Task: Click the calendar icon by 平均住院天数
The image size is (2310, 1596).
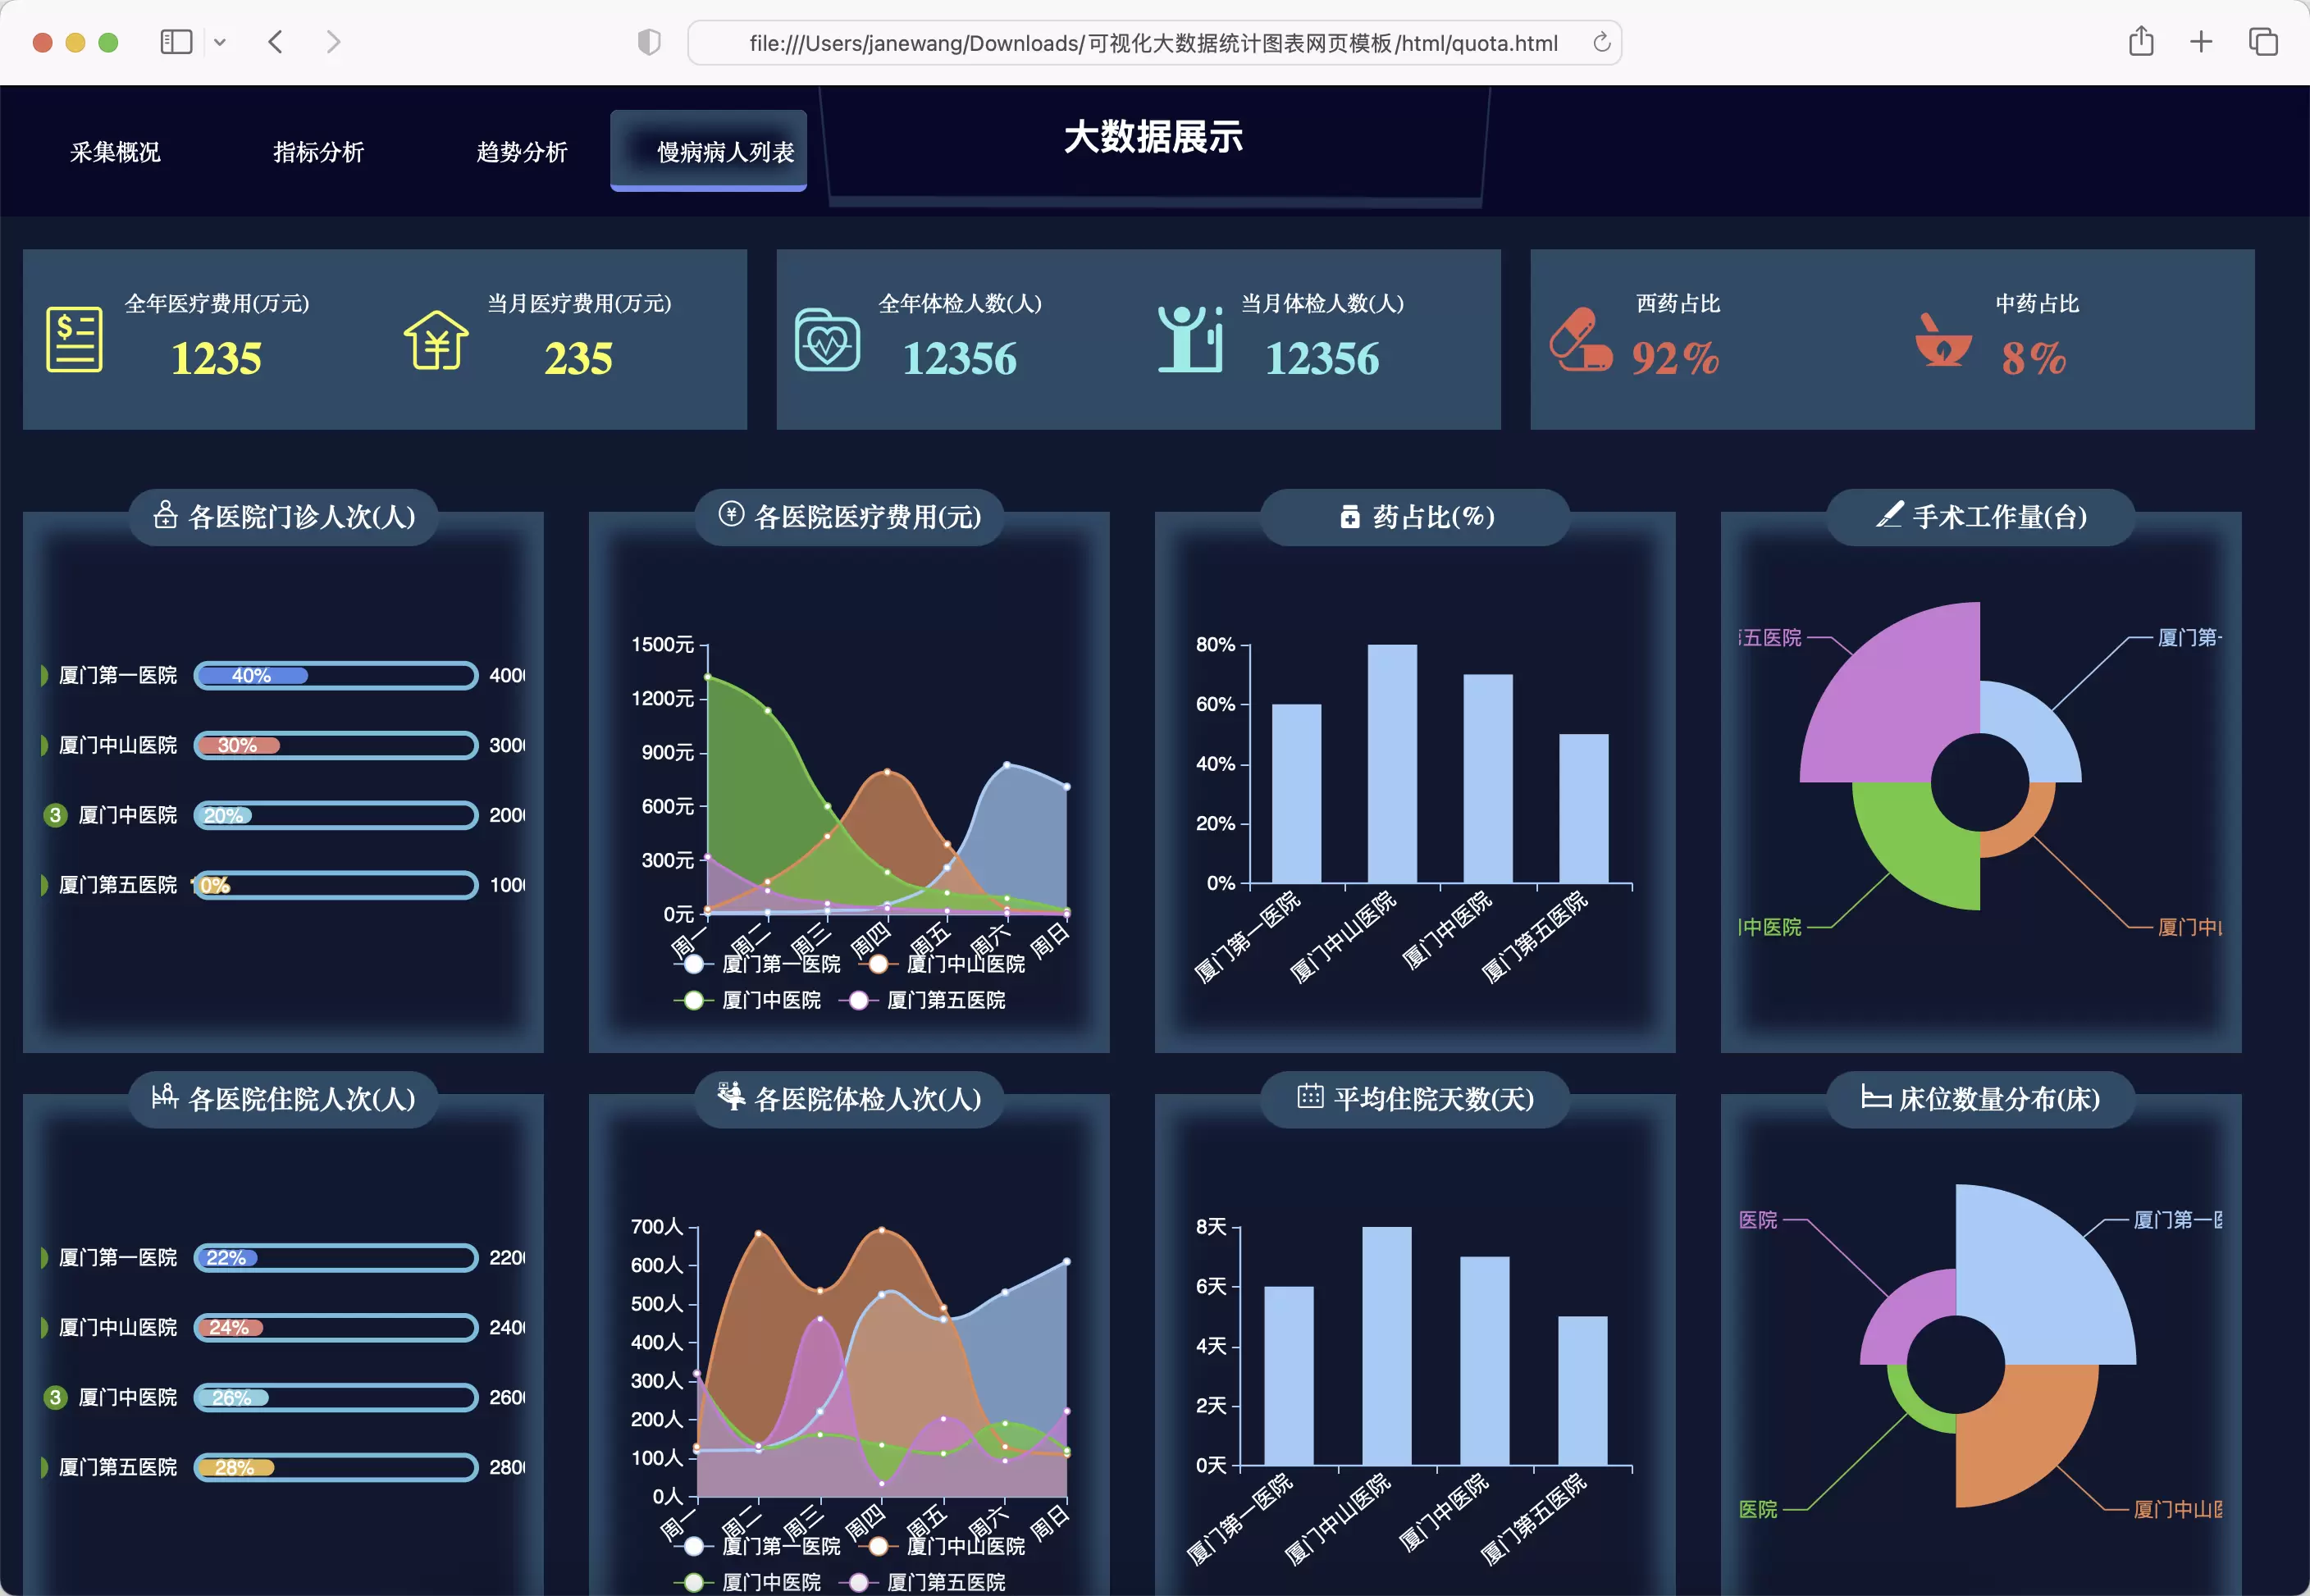Action: [x=1310, y=1096]
